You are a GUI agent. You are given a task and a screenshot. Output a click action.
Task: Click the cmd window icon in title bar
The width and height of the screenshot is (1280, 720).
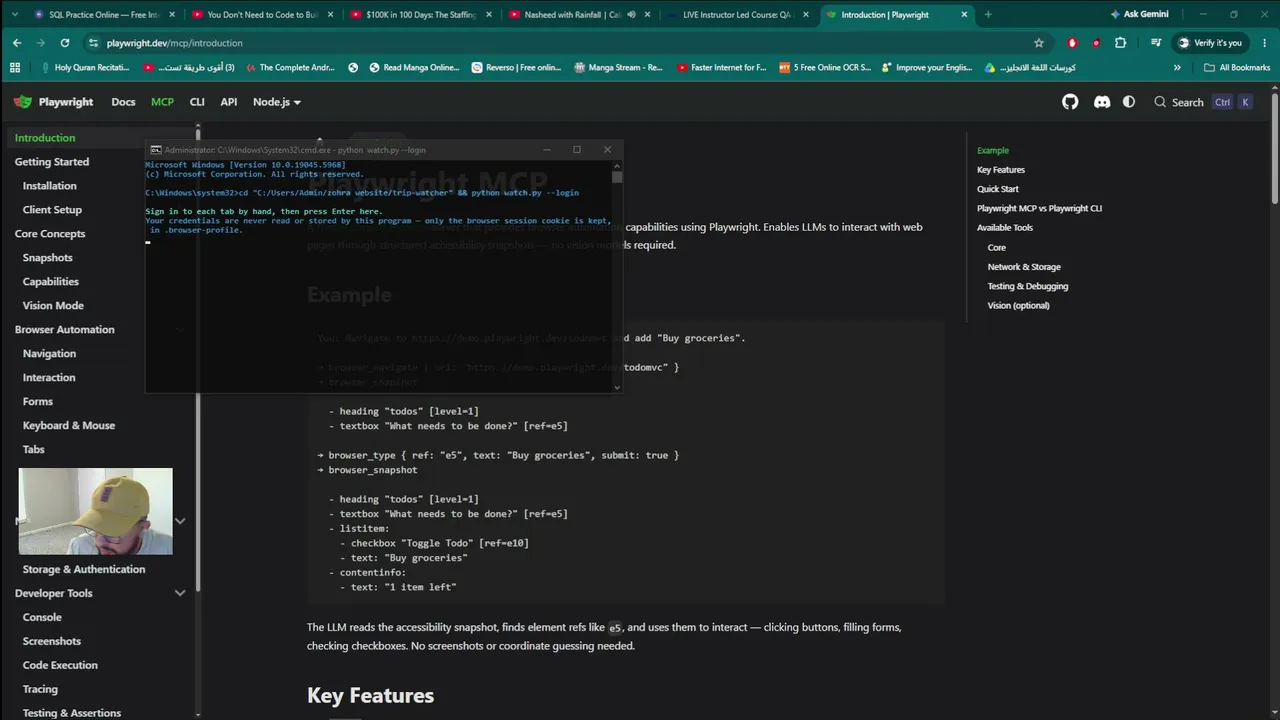coord(156,150)
